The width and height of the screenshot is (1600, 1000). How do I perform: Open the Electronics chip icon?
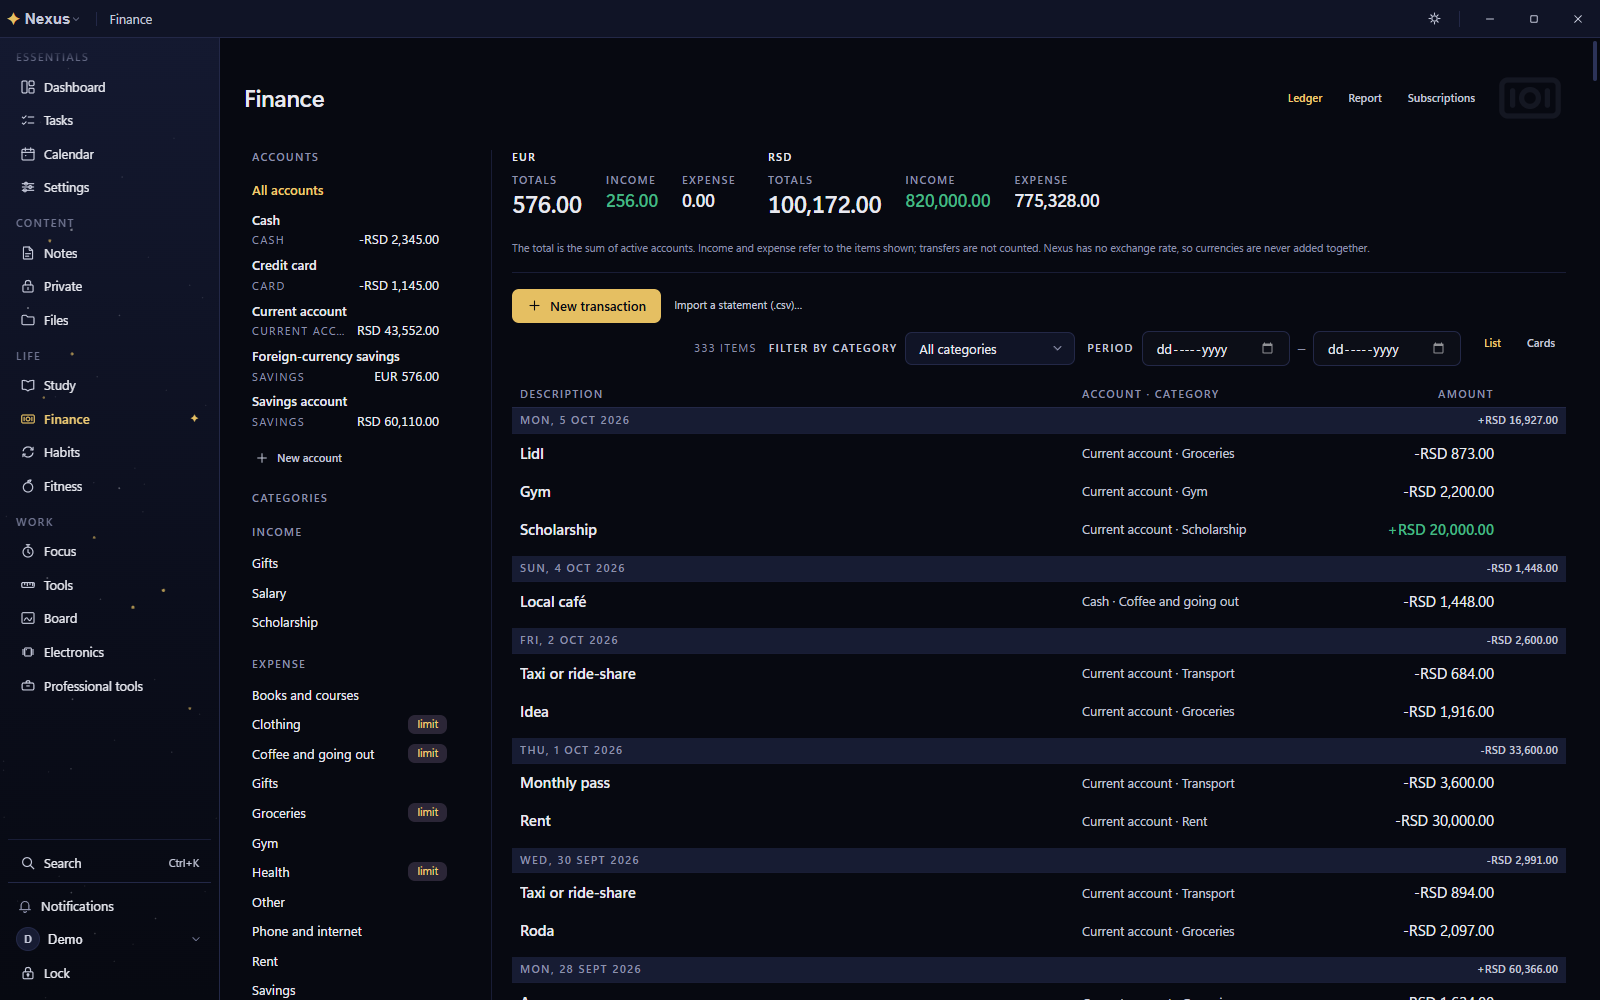28,652
